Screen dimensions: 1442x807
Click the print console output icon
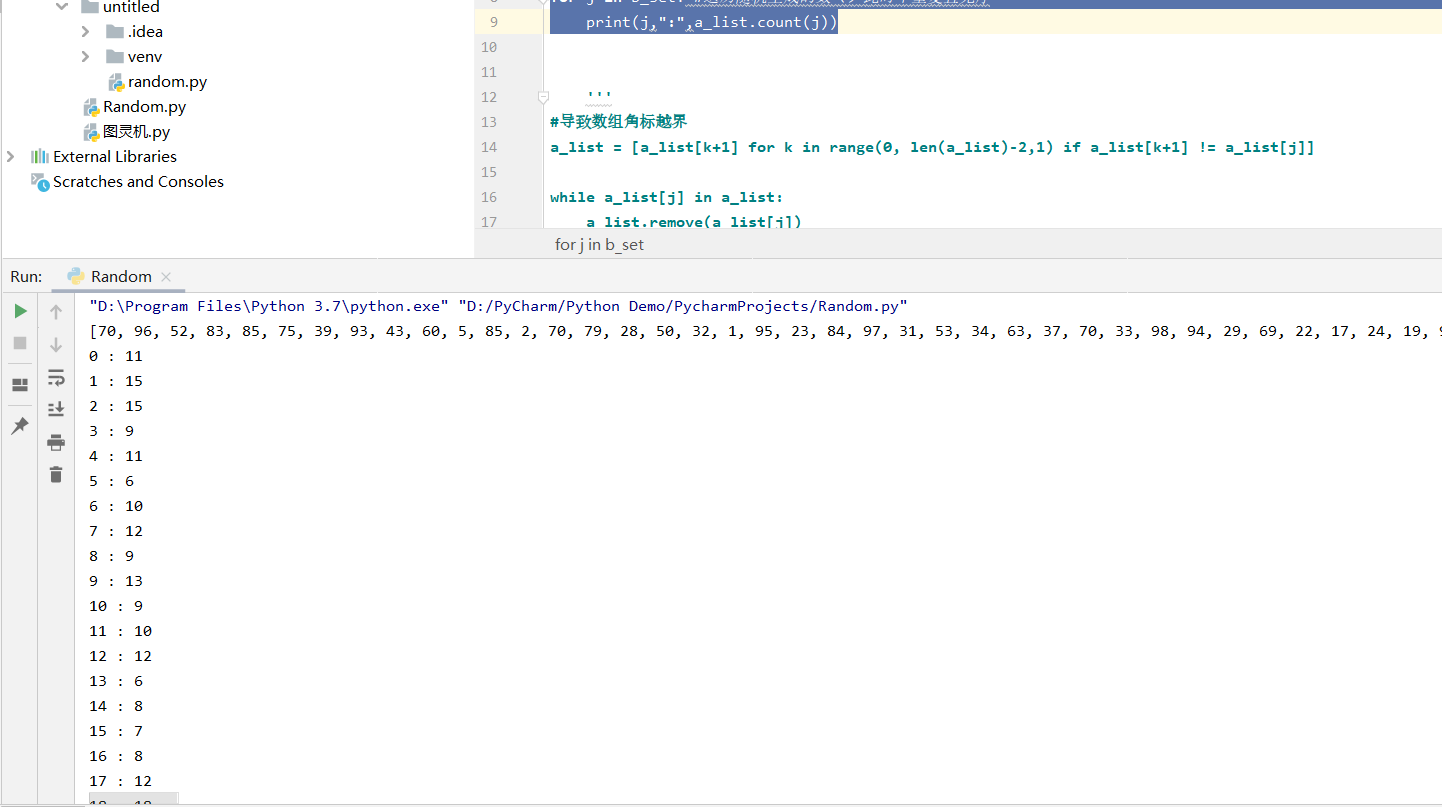pyautogui.click(x=56, y=442)
